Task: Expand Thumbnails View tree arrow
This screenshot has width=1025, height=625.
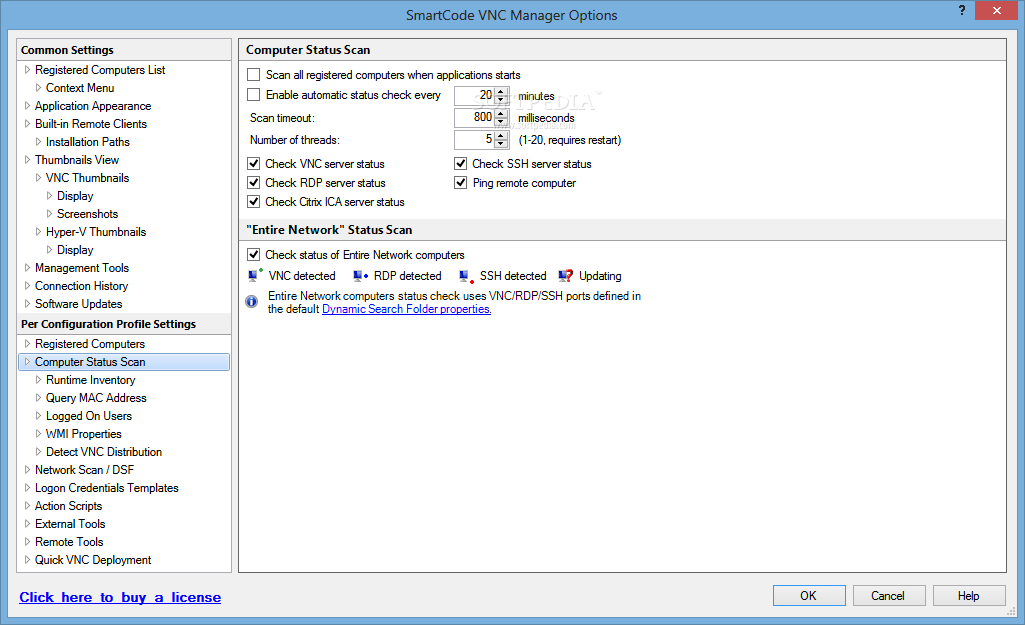Action: pyautogui.click(x=27, y=160)
